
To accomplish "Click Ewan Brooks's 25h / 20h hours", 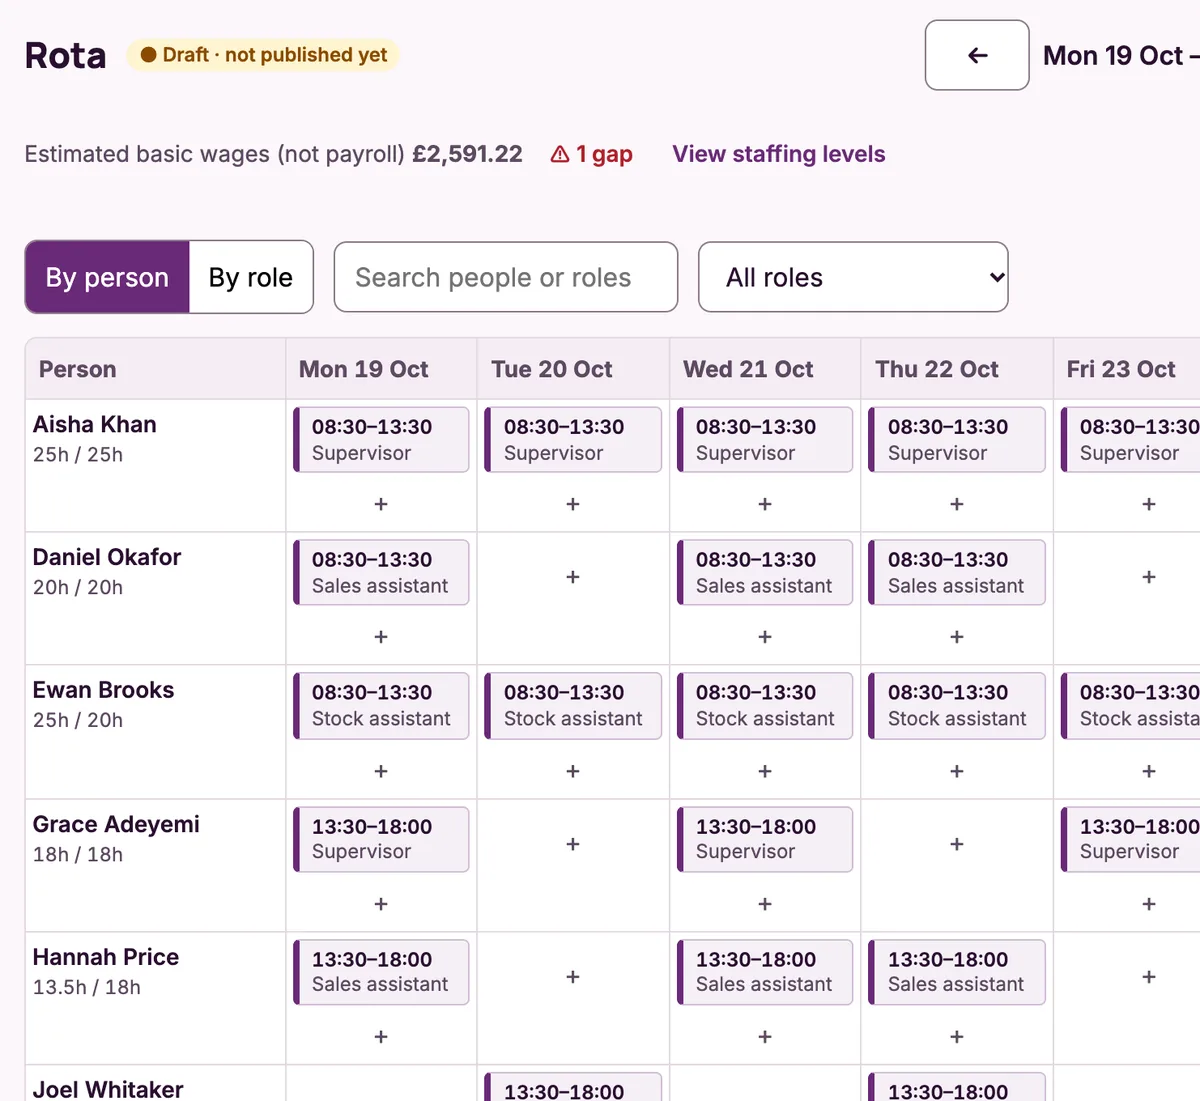I will pos(78,720).
